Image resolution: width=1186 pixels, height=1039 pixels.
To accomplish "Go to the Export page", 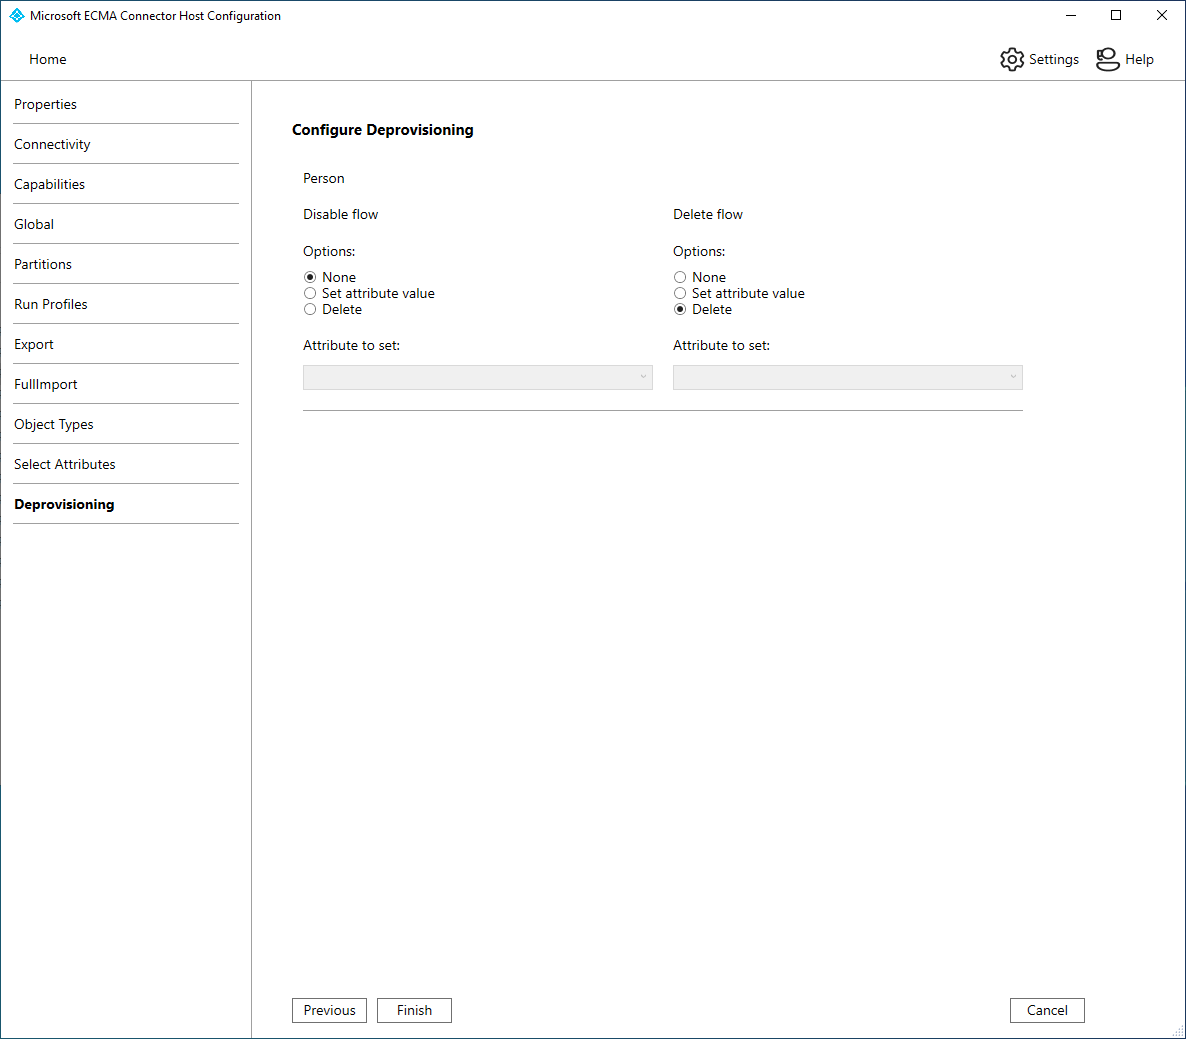I will (x=34, y=345).
